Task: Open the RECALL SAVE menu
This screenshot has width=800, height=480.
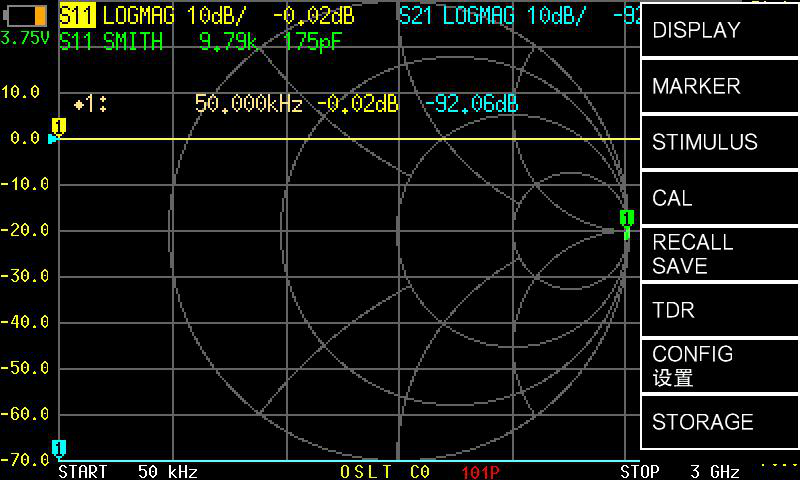Action: coord(720,254)
